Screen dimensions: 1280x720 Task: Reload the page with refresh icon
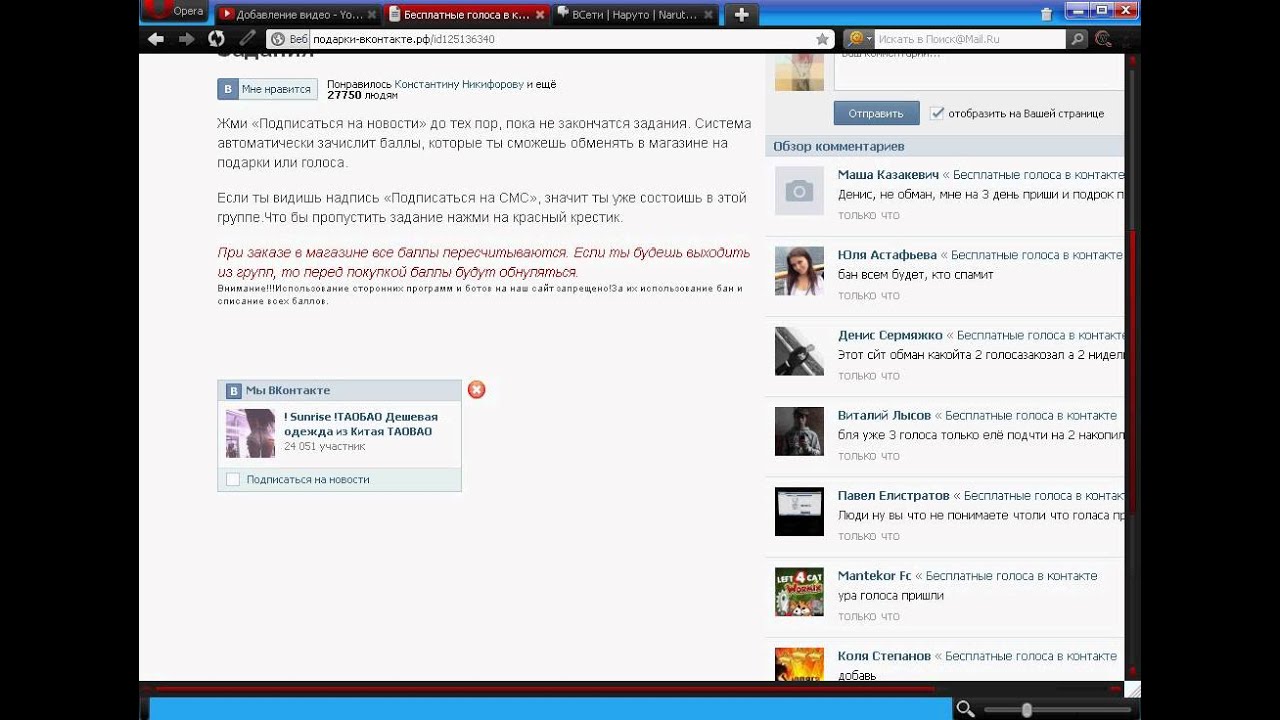(x=216, y=39)
